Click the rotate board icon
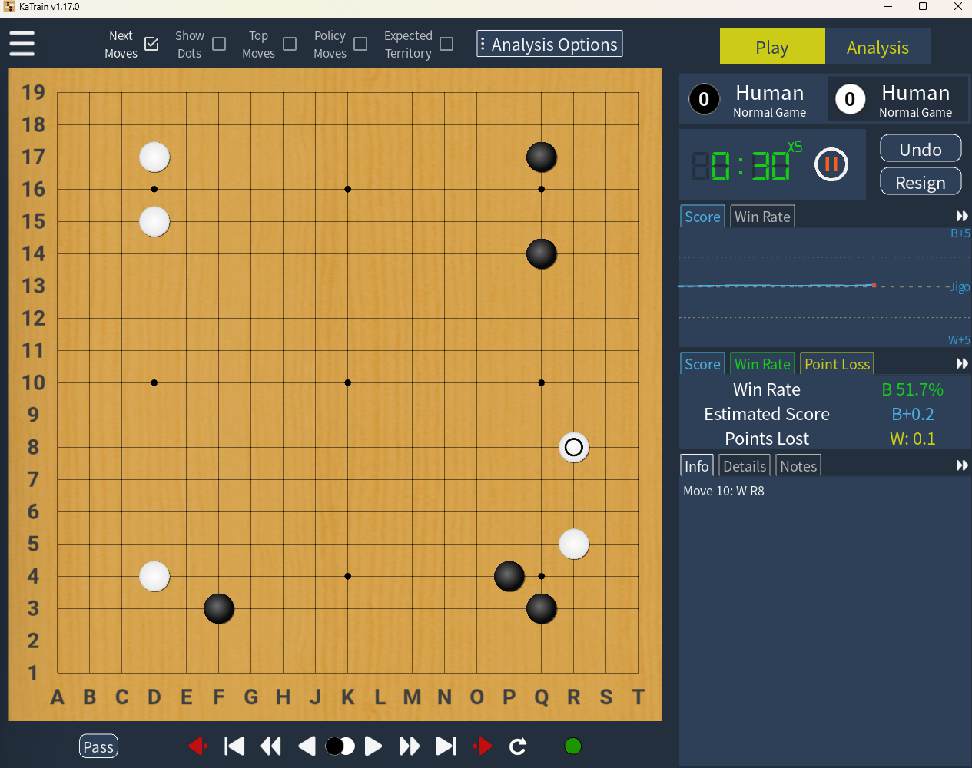Viewport: 972px width, 768px height. pos(517,746)
